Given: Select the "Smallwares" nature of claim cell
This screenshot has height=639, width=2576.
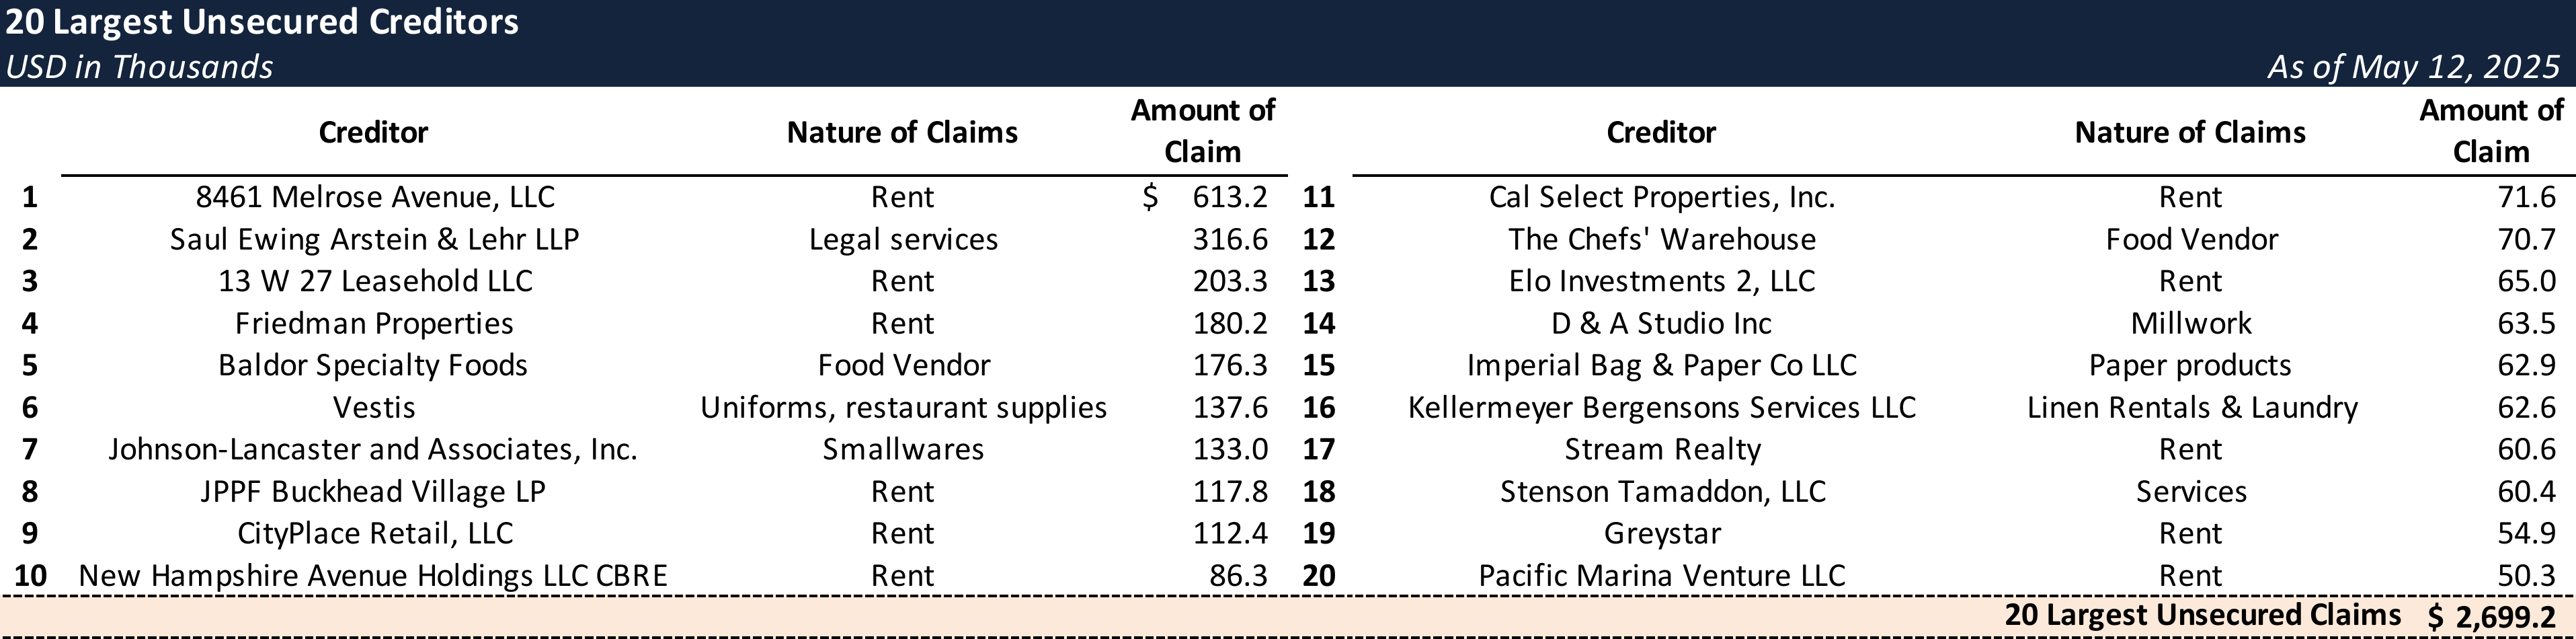Looking at the screenshot, I should [903, 449].
